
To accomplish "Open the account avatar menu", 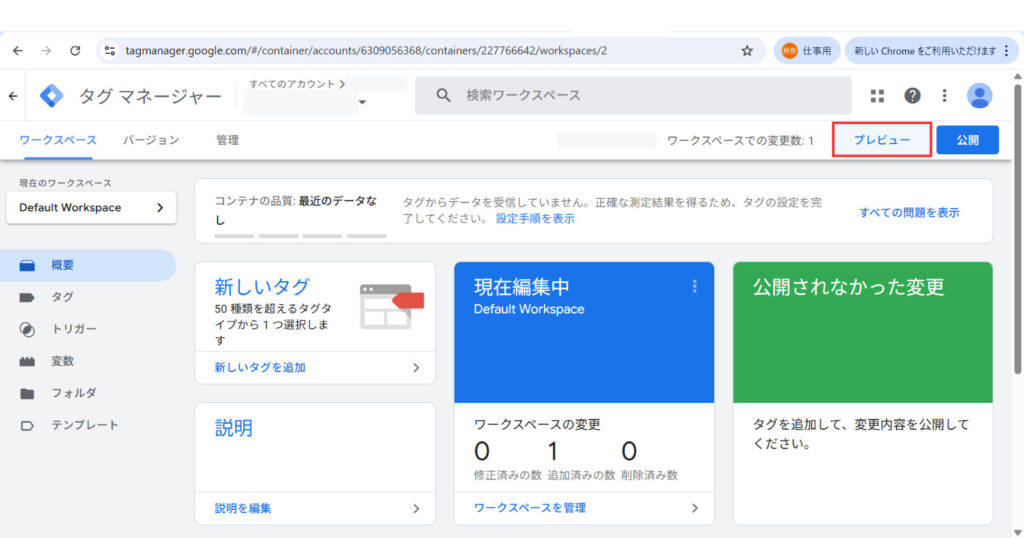I will 980,96.
